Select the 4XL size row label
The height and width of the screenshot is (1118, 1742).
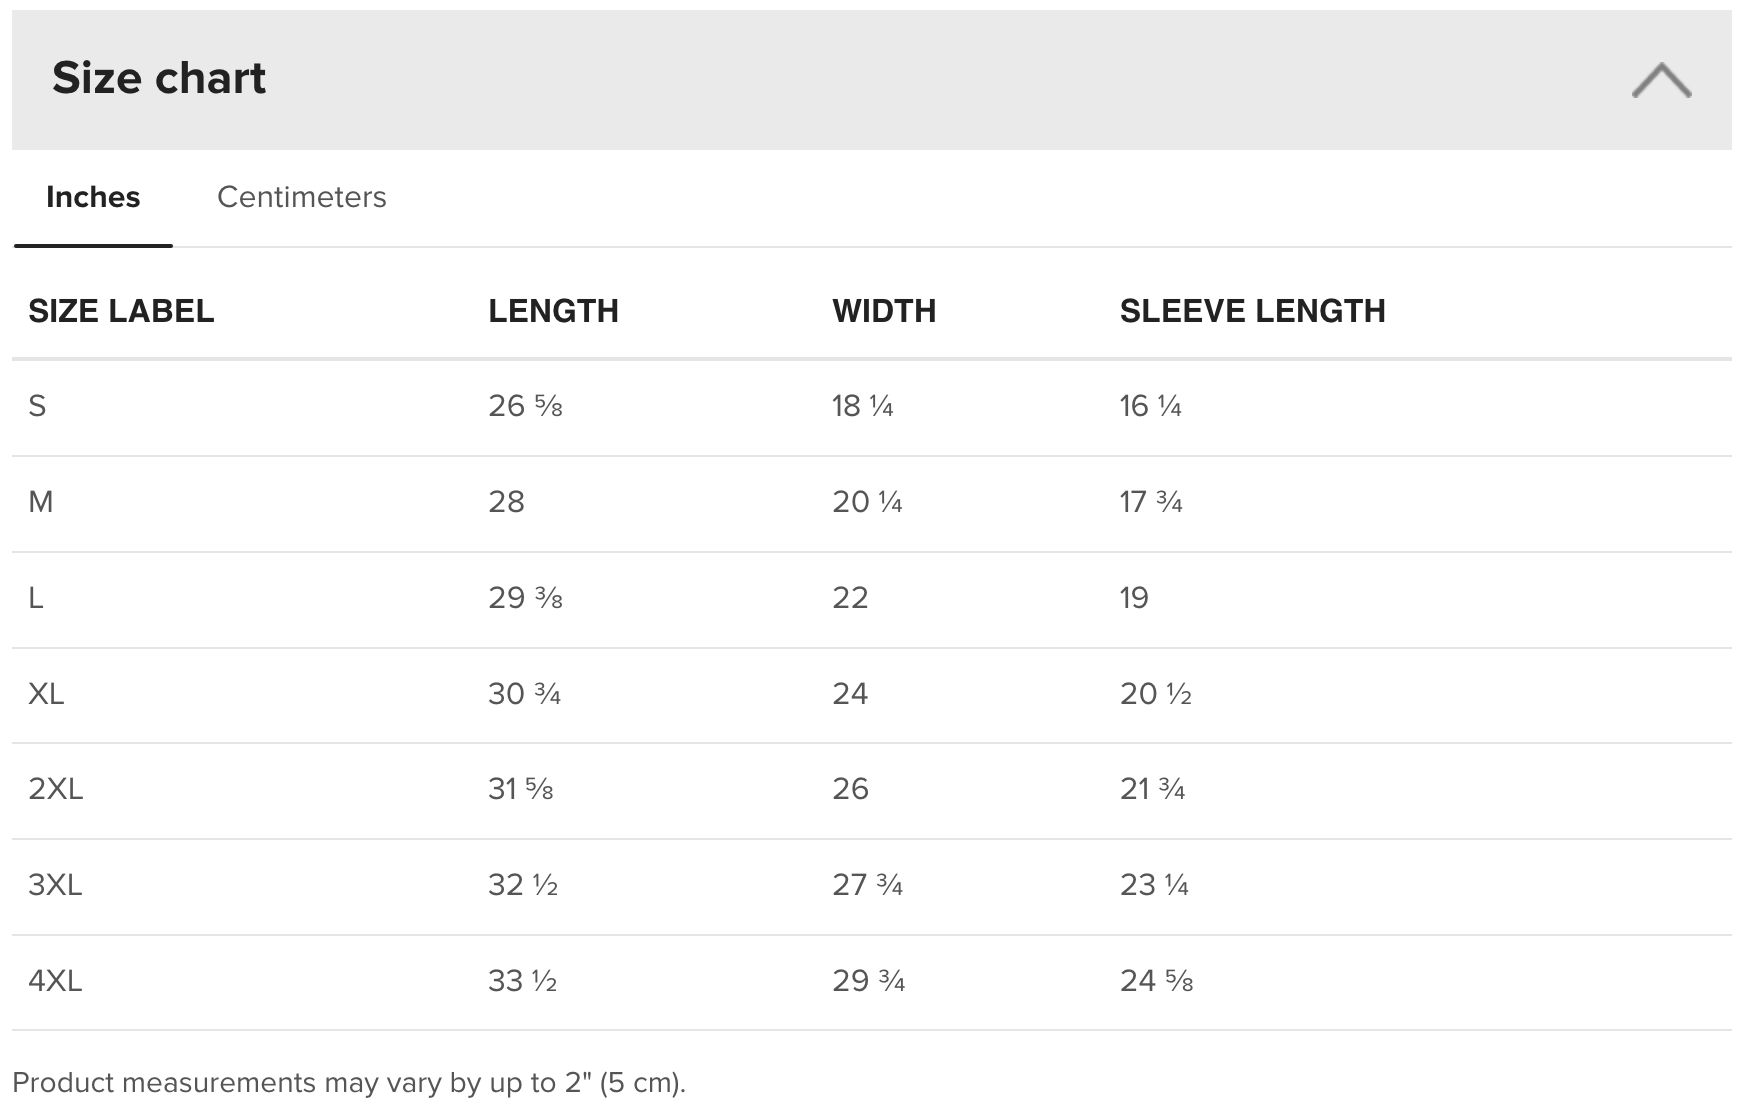click(55, 981)
